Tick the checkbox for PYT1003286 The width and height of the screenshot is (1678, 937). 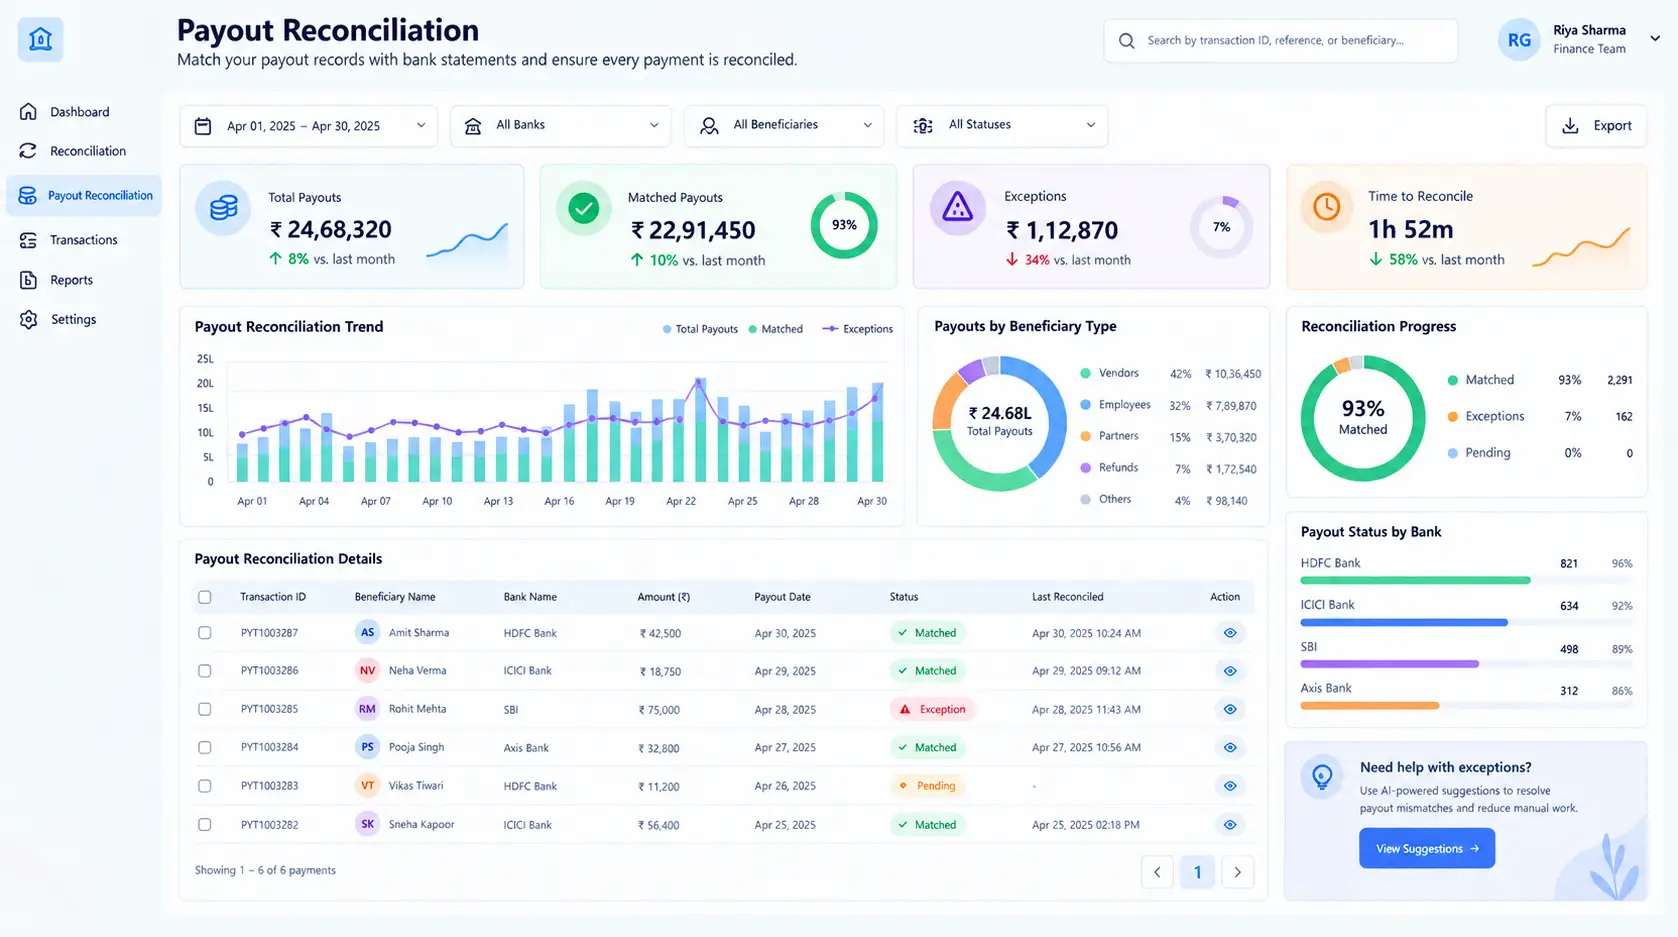(x=205, y=671)
